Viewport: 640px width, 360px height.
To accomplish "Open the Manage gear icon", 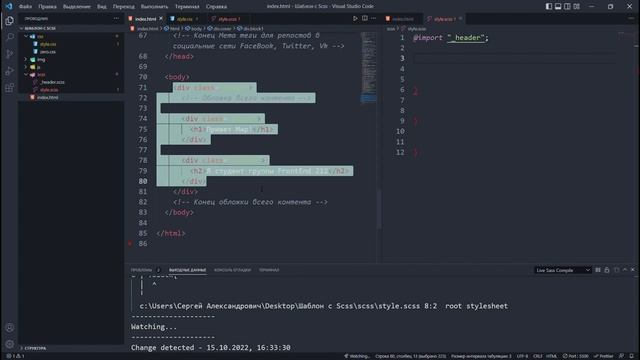I will 9,344.
